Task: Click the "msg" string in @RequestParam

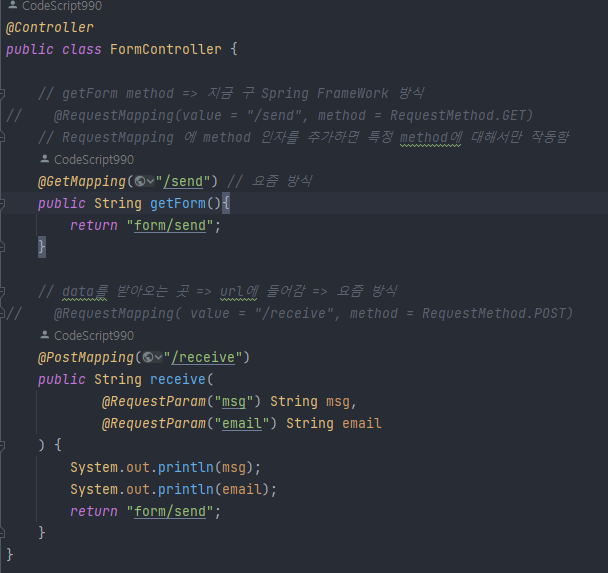Action: point(234,402)
